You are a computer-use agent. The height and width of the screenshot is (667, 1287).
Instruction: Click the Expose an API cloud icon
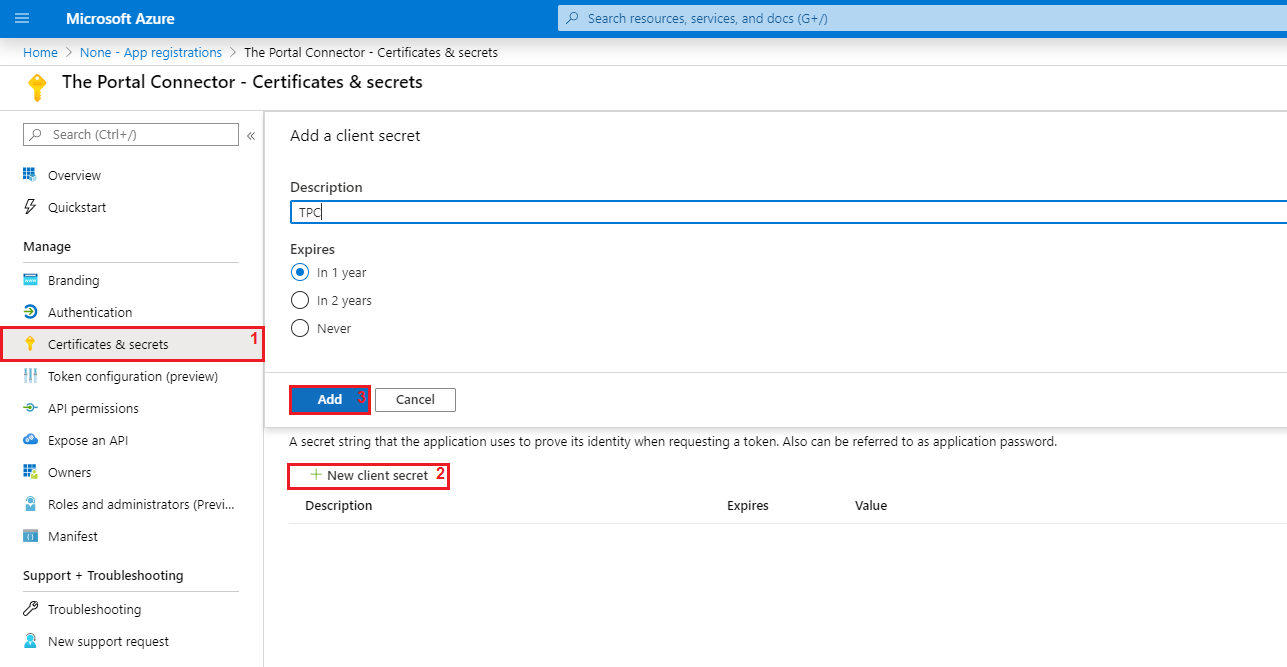[x=30, y=440]
